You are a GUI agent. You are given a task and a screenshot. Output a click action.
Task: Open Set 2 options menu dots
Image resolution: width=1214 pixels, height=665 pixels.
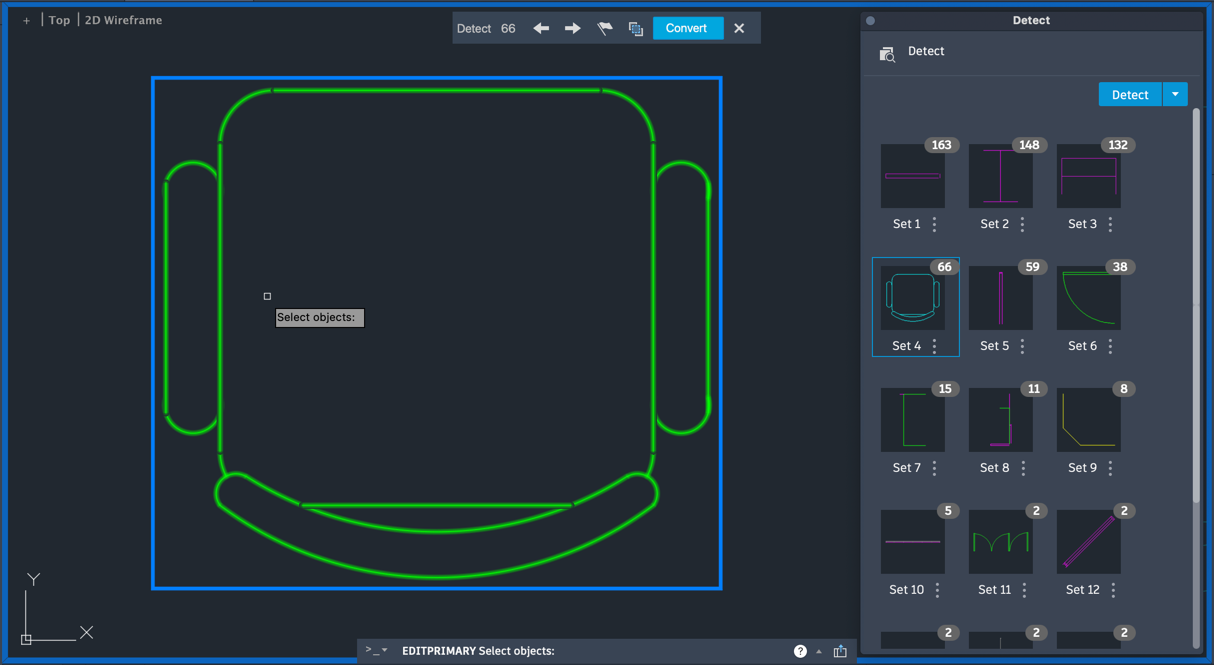[1023, 224]
